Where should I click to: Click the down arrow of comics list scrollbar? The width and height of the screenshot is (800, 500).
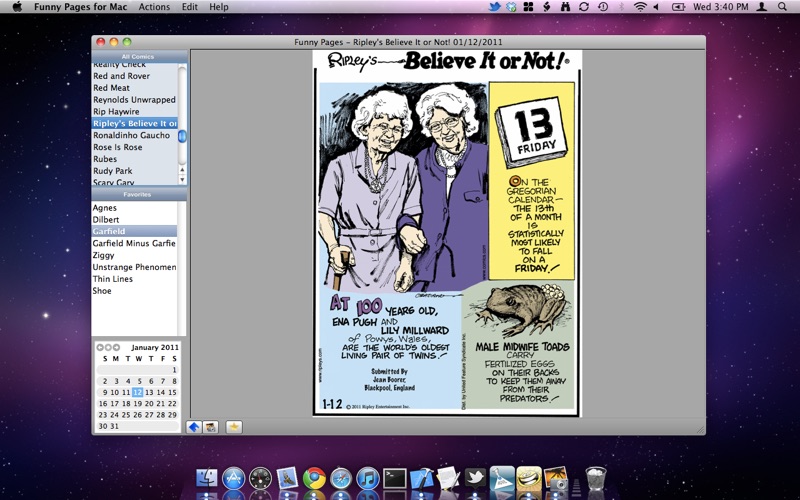coord(182,179)
